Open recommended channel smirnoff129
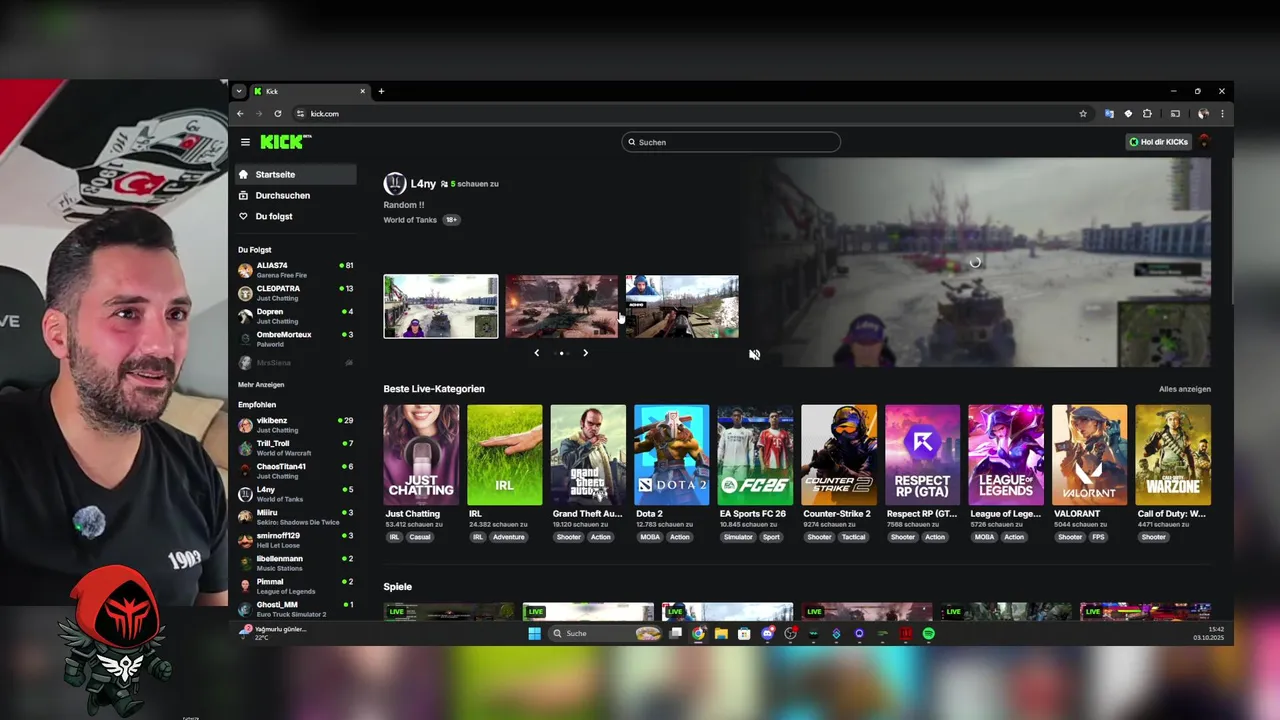 pos(295,540)
